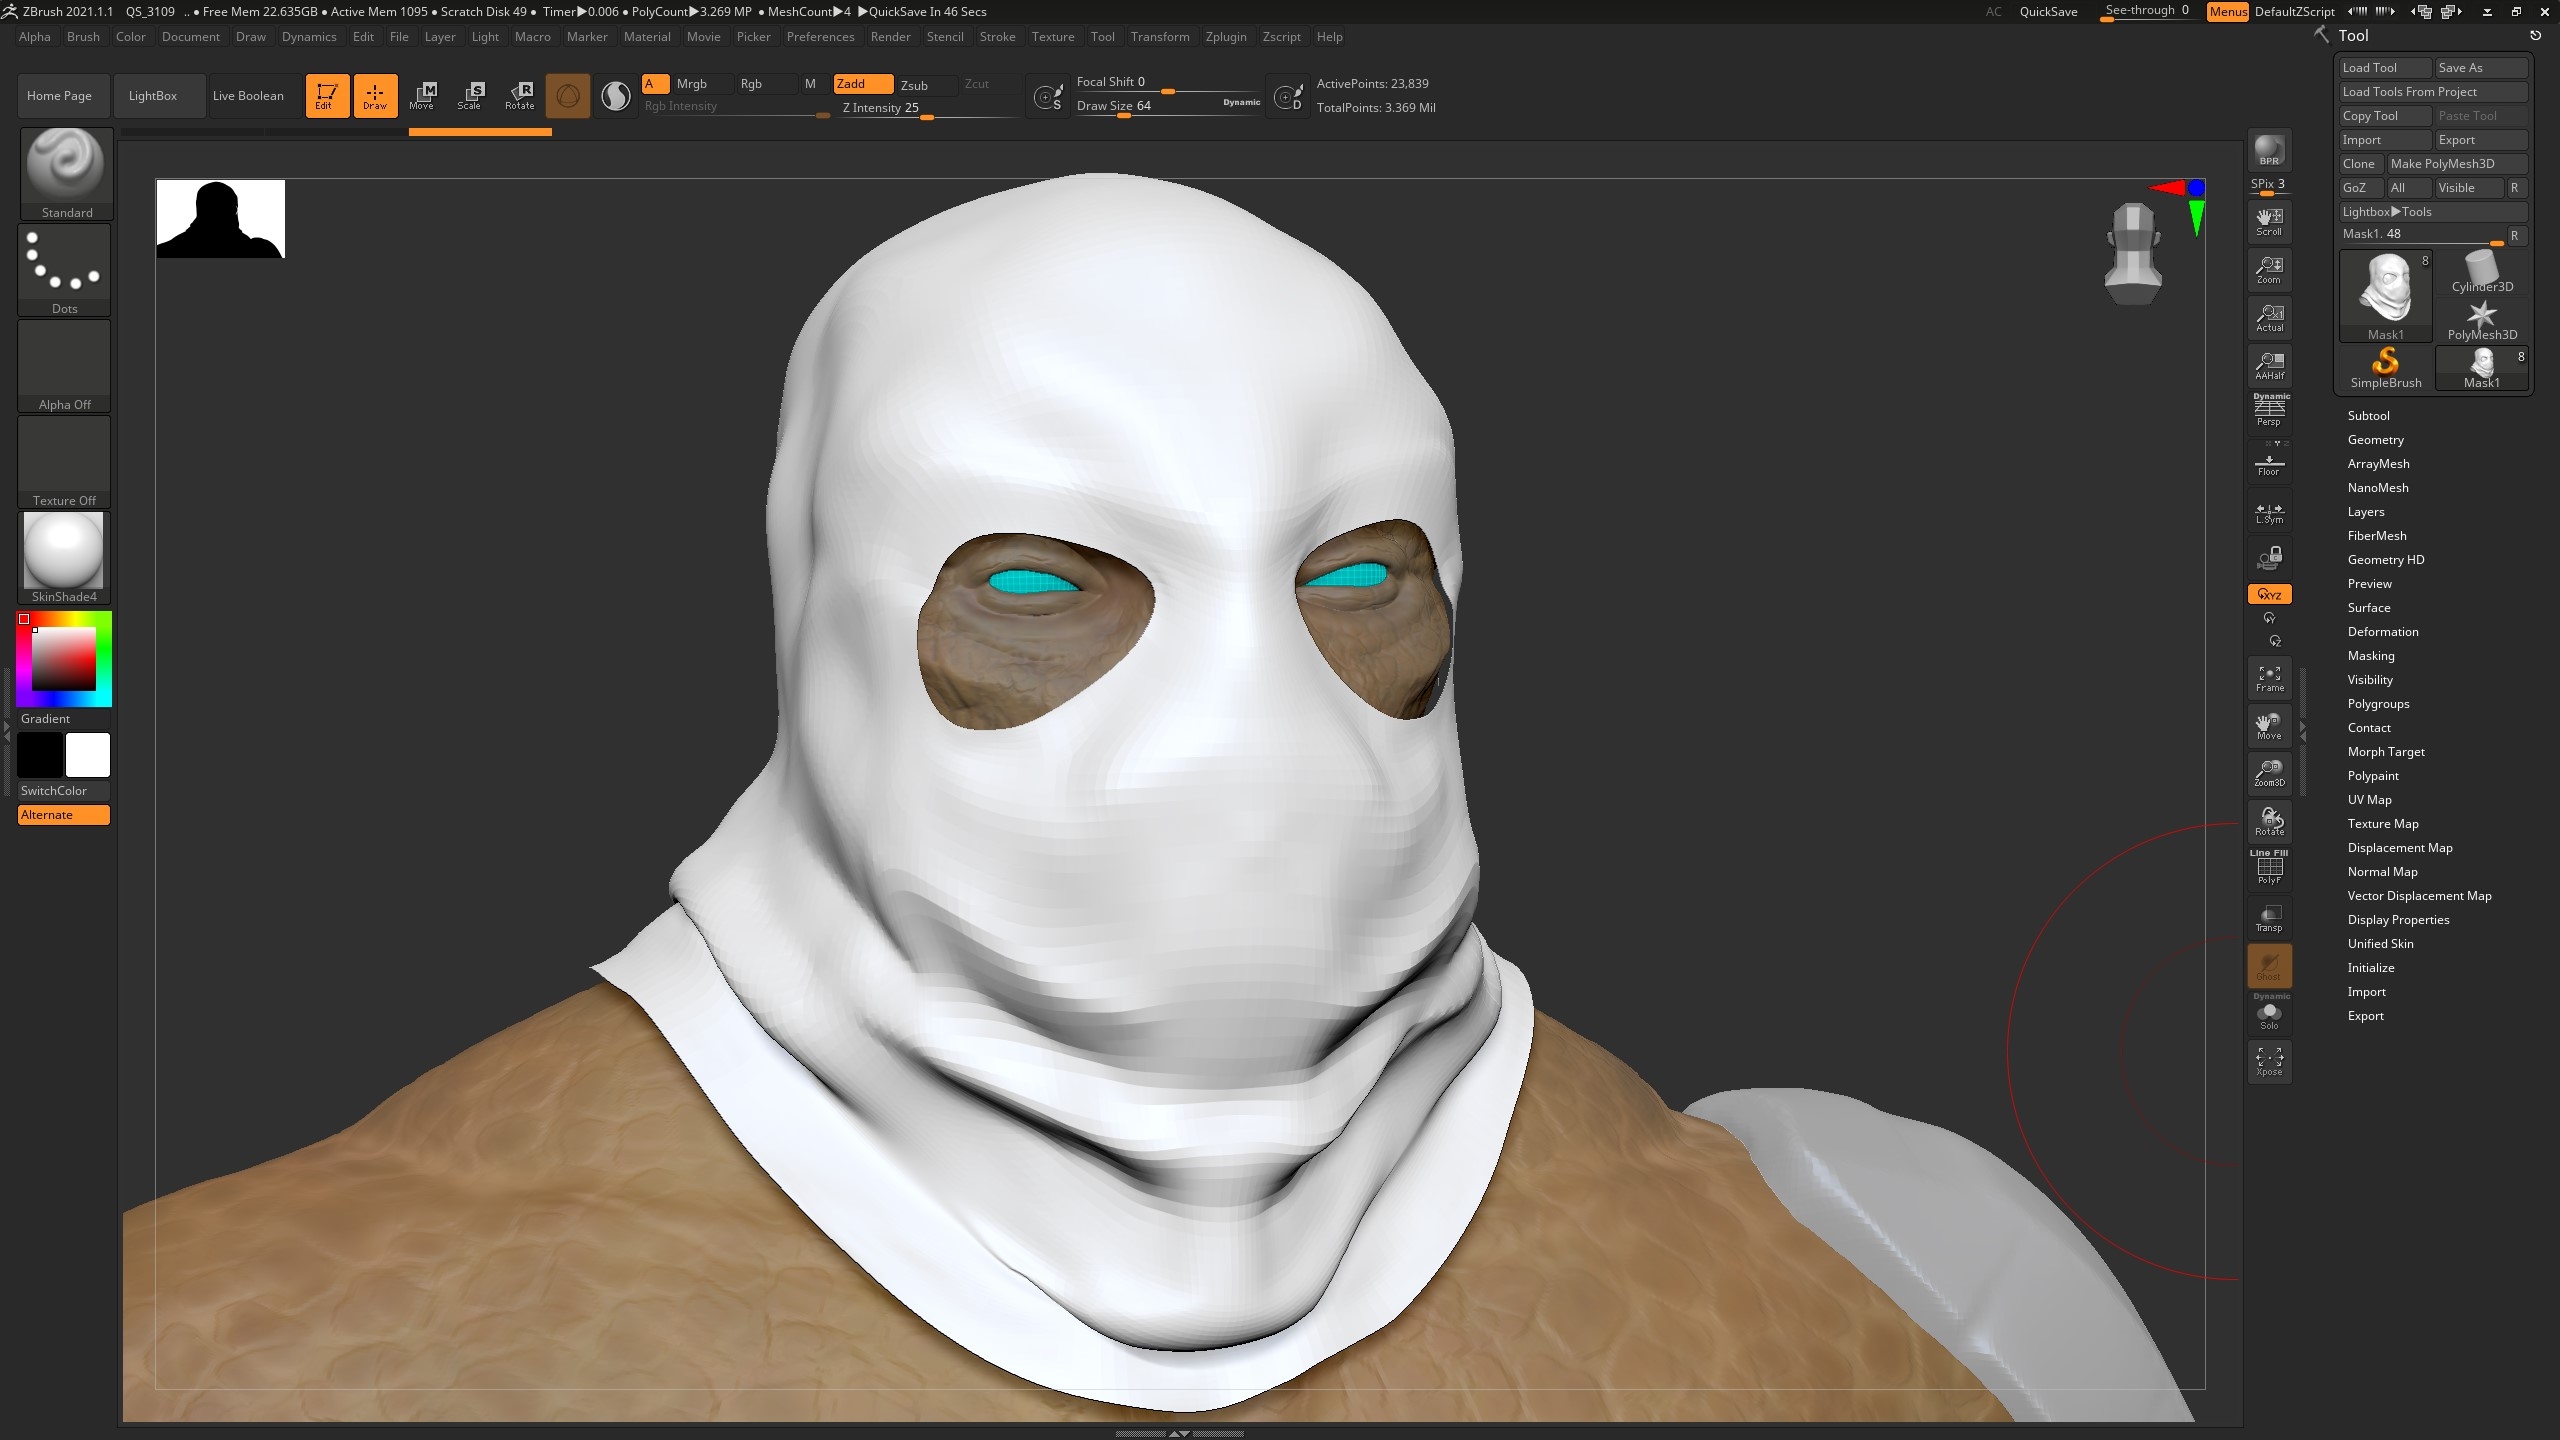Enable XYZ rotation mode
This screenshot has height=1440, width=2560.
pyautogui.click(x=2270, y=594)
